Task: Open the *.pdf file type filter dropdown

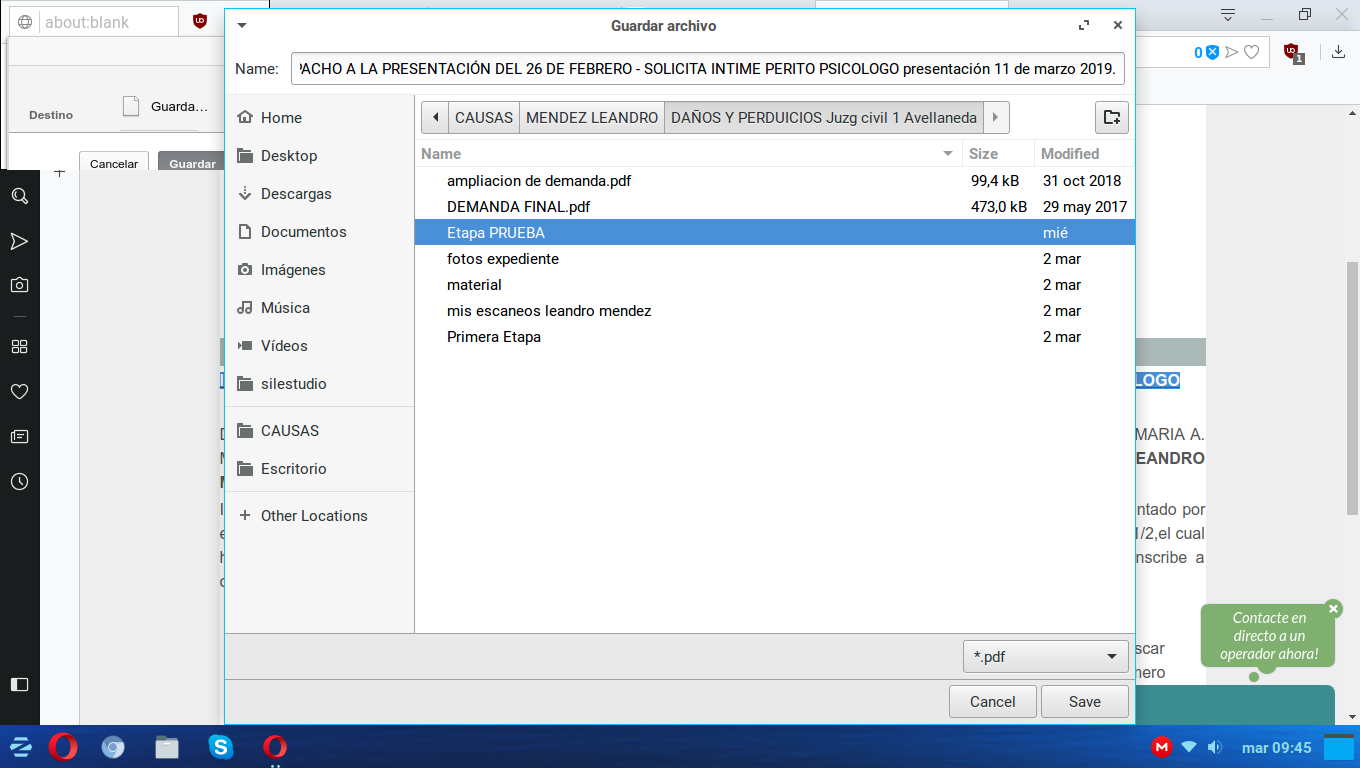Action: click(1044, 657)
